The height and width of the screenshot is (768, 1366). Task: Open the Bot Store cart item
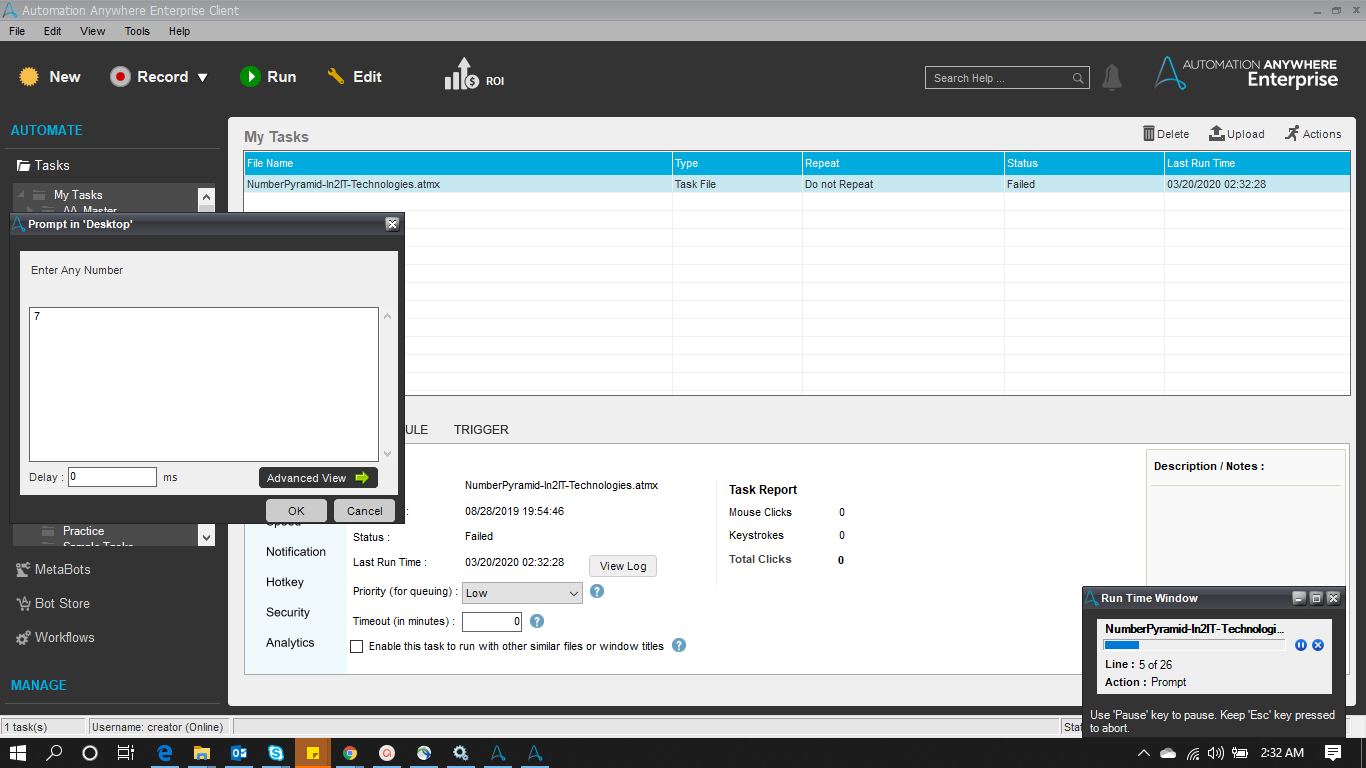pyautogui.click(x=52, y=603)
